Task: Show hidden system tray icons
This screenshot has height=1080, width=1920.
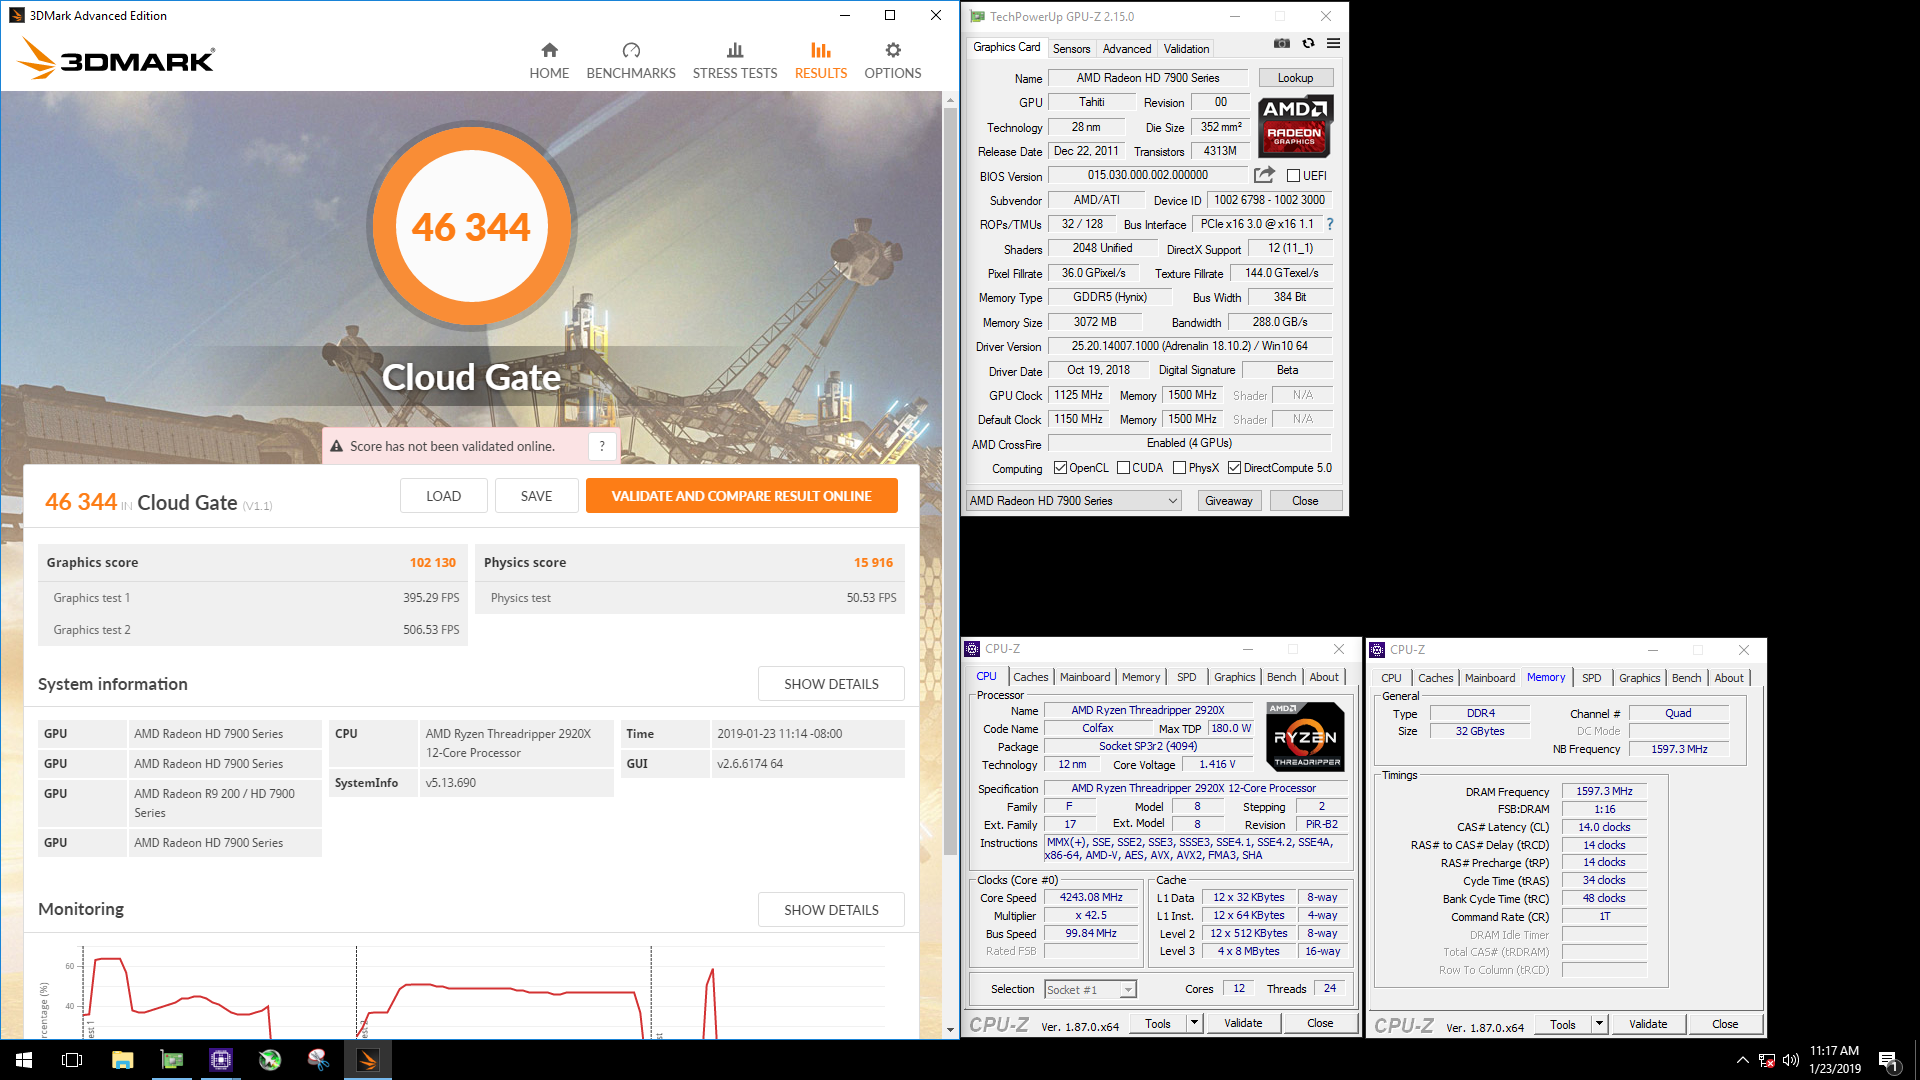Action: point(1743,1060)
